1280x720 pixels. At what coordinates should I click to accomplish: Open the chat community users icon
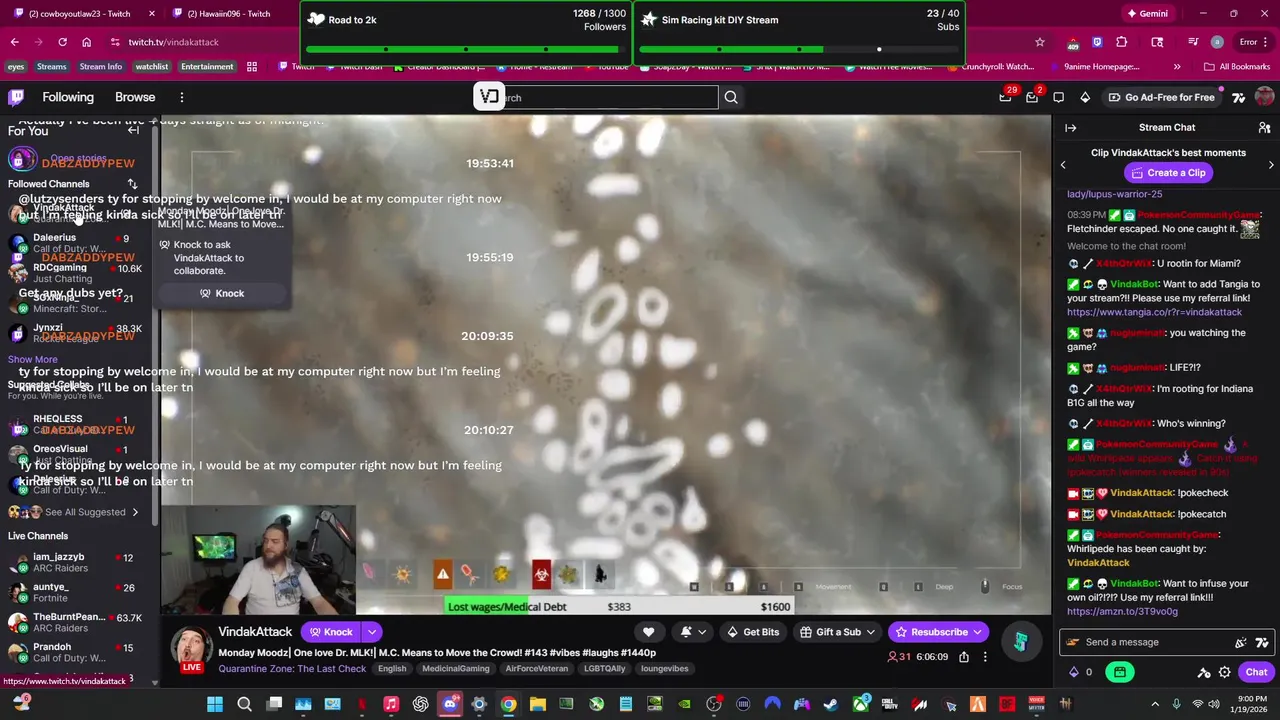tap(1264, 128)
